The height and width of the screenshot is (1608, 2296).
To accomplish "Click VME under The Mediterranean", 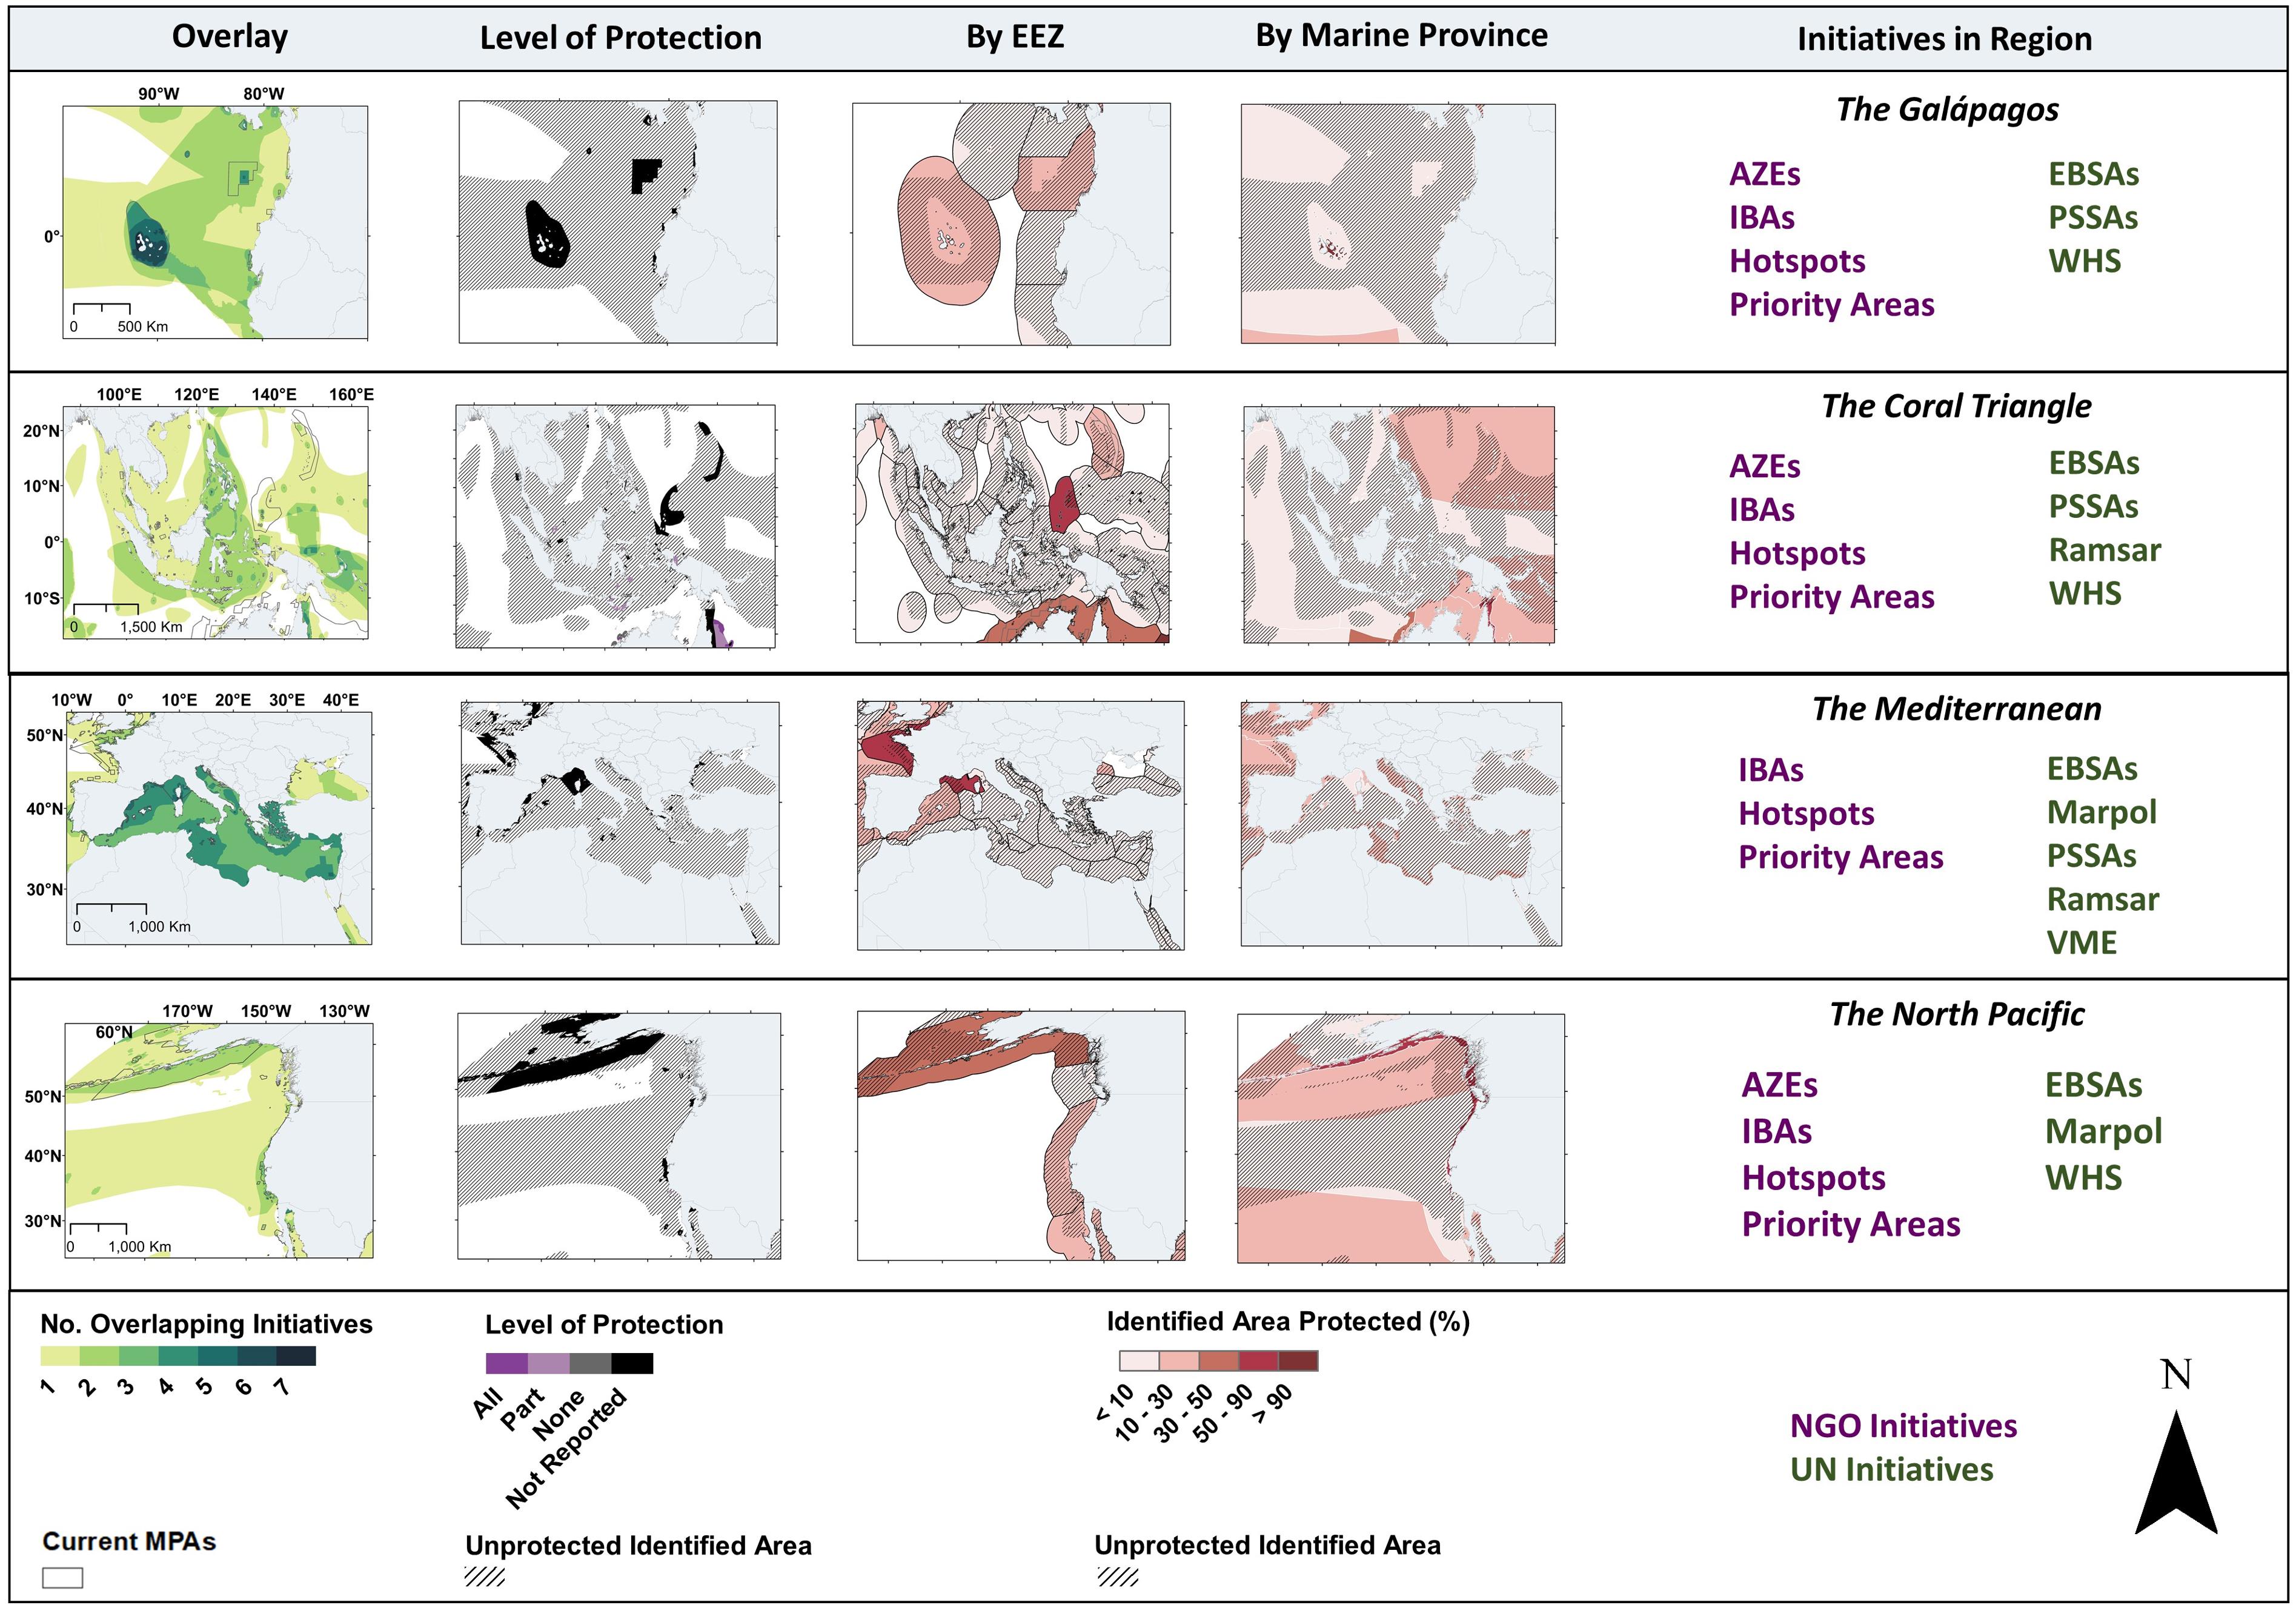I will pyautogui.click(x=2082, y=943).
